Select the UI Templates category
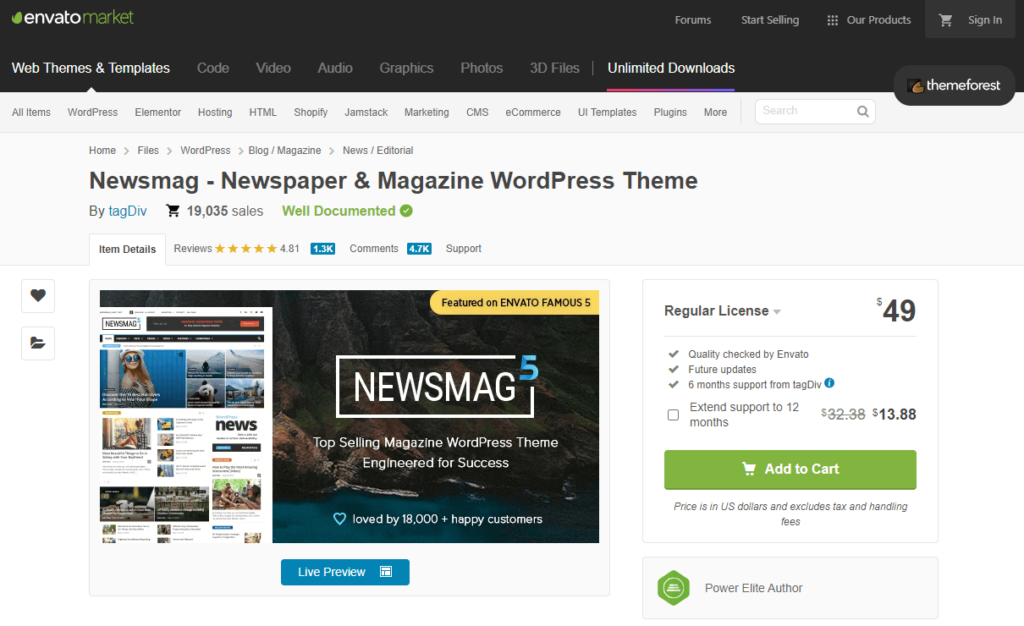 607,112
